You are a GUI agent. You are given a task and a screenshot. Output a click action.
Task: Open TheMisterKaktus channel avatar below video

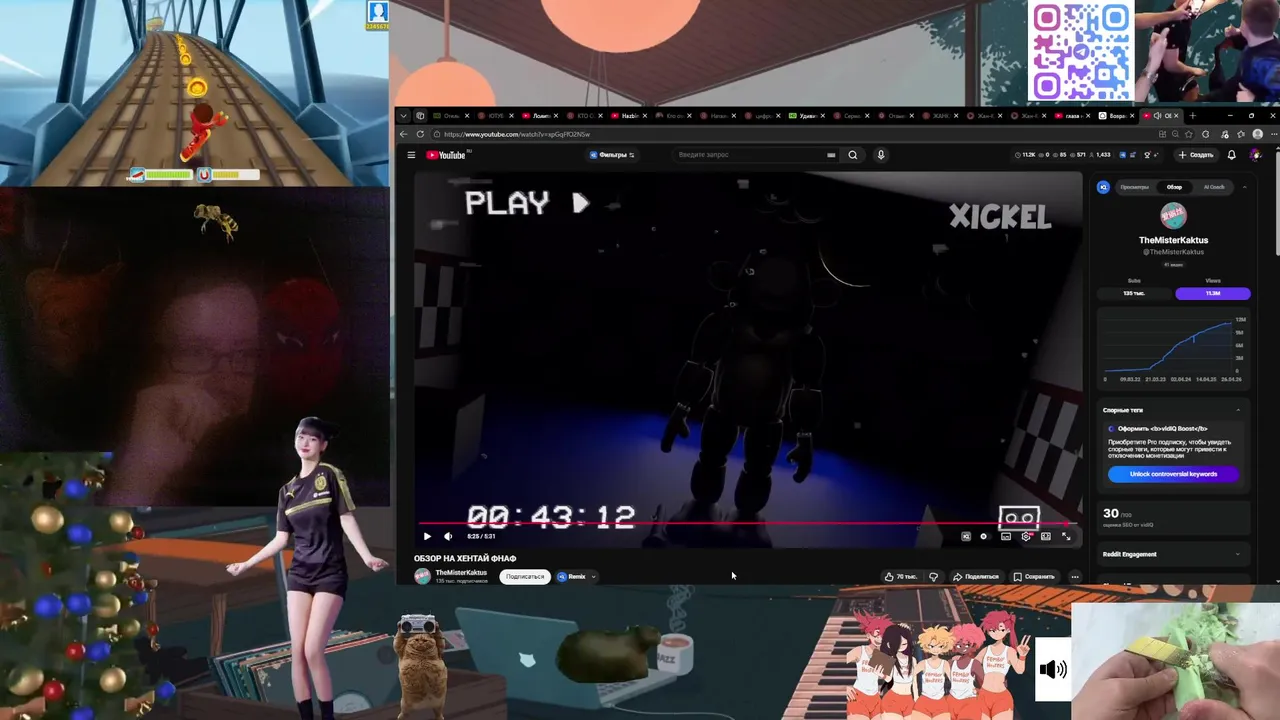(x=422, y=576)
